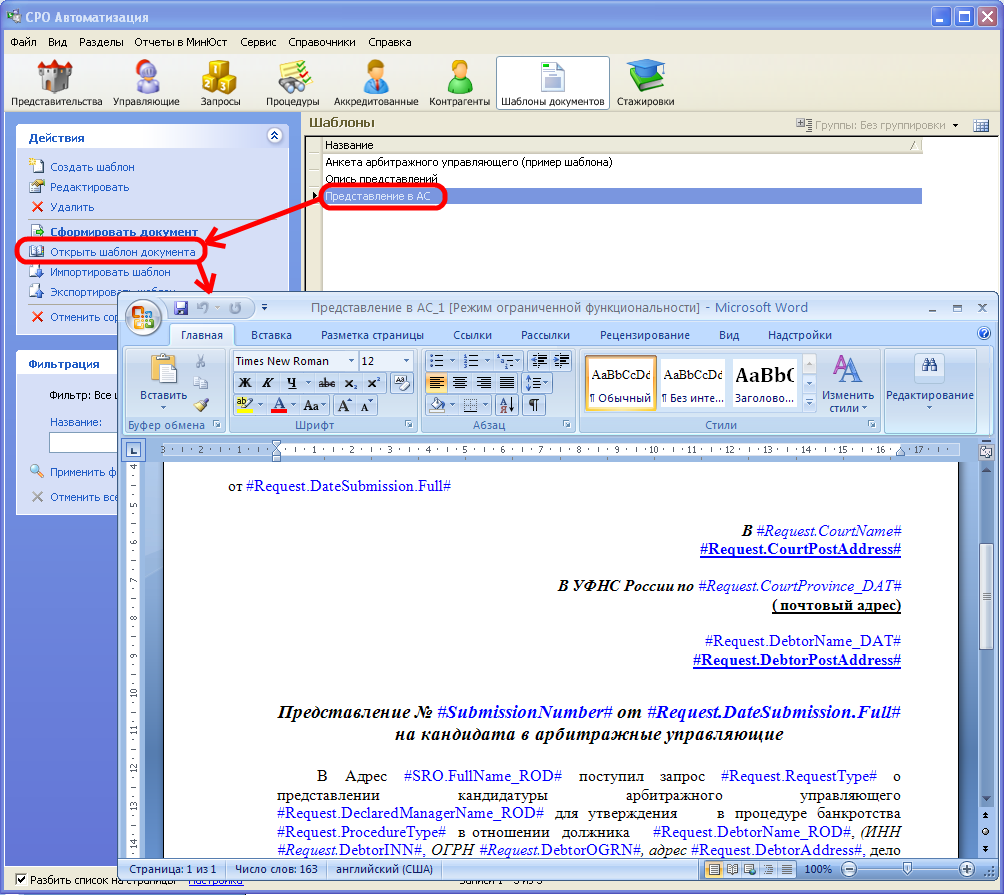Collapse the Действия panel

coord(275,136)
